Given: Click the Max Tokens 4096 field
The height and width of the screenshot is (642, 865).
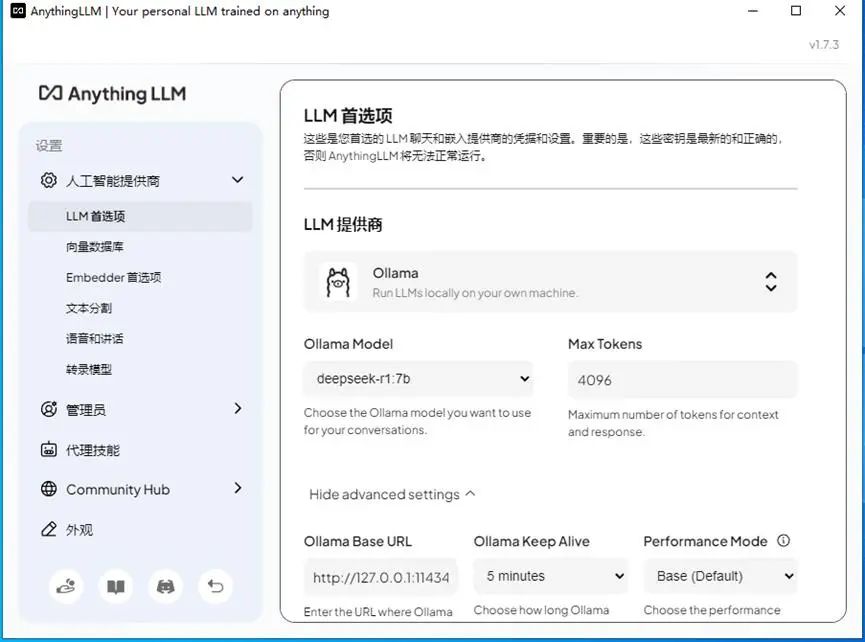Looking at the screenshot, I should pos(682,380).
